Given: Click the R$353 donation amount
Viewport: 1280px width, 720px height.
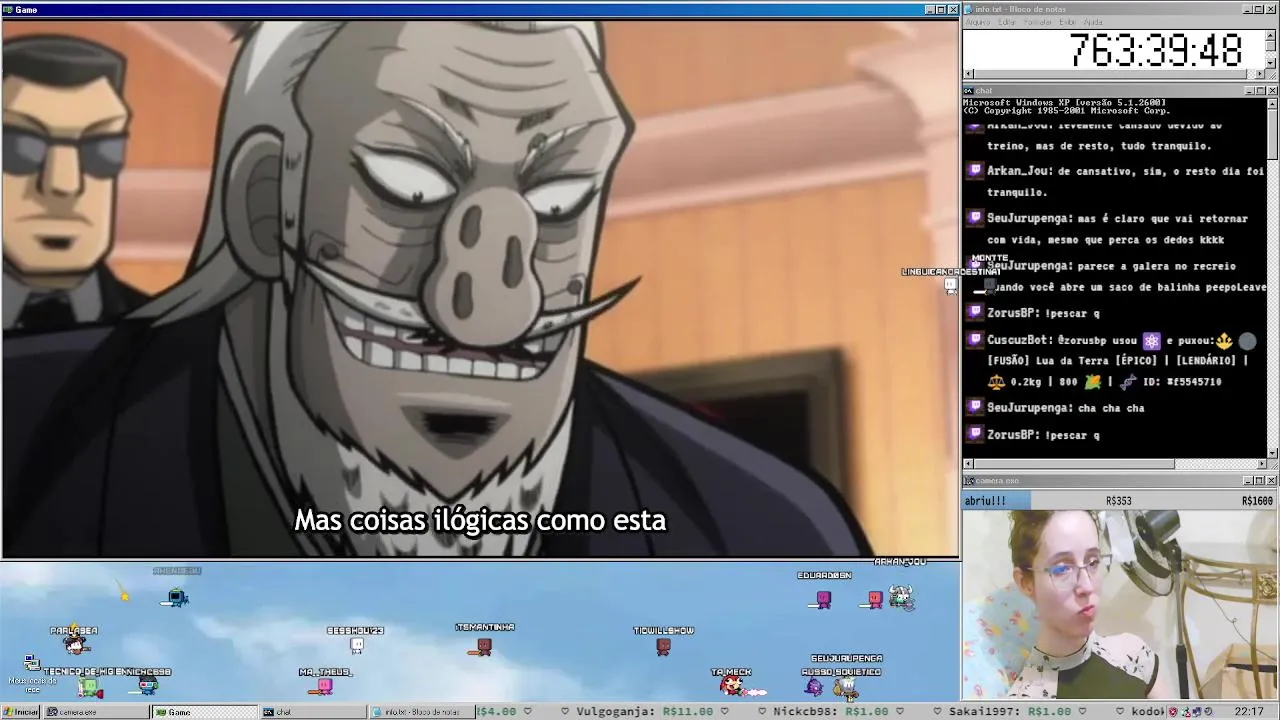Looking at the screenshot, I should click(x=1118, y=501).
